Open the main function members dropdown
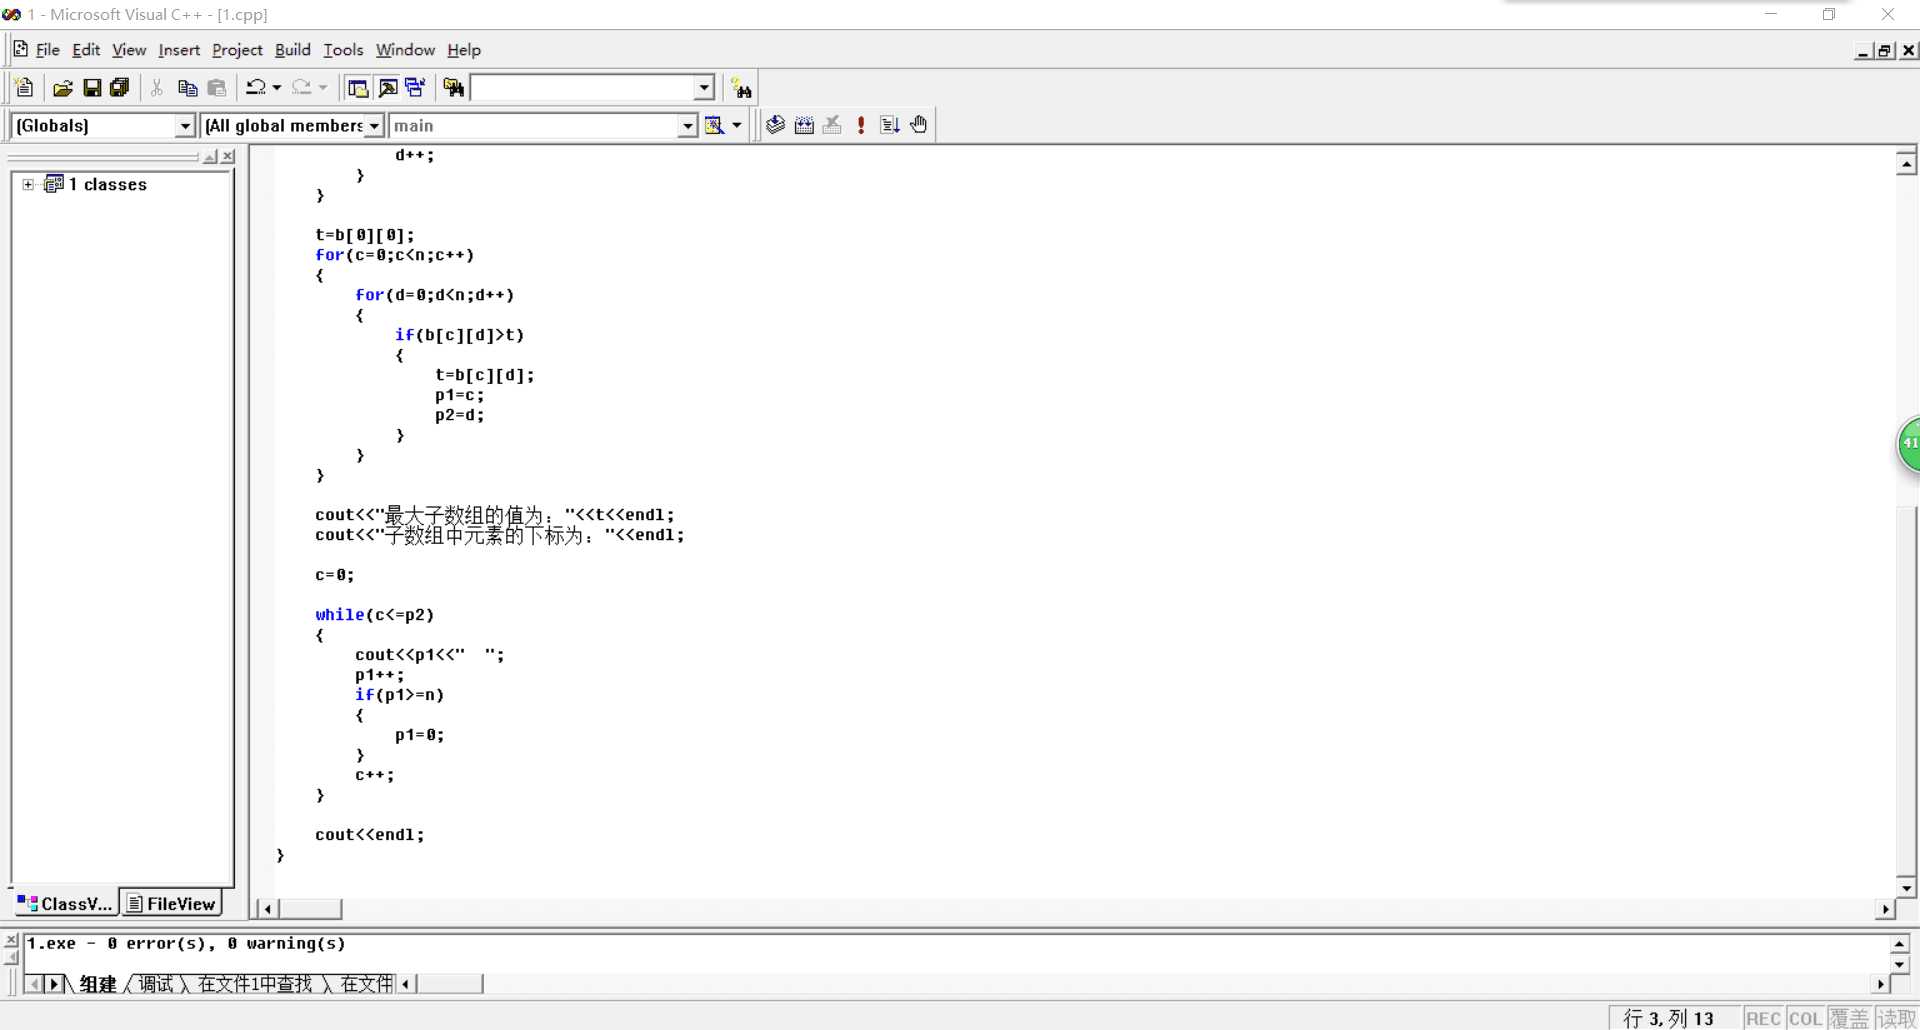Image resolution: width=1920 pixels, height=1030 pixels. pos(688,125)
